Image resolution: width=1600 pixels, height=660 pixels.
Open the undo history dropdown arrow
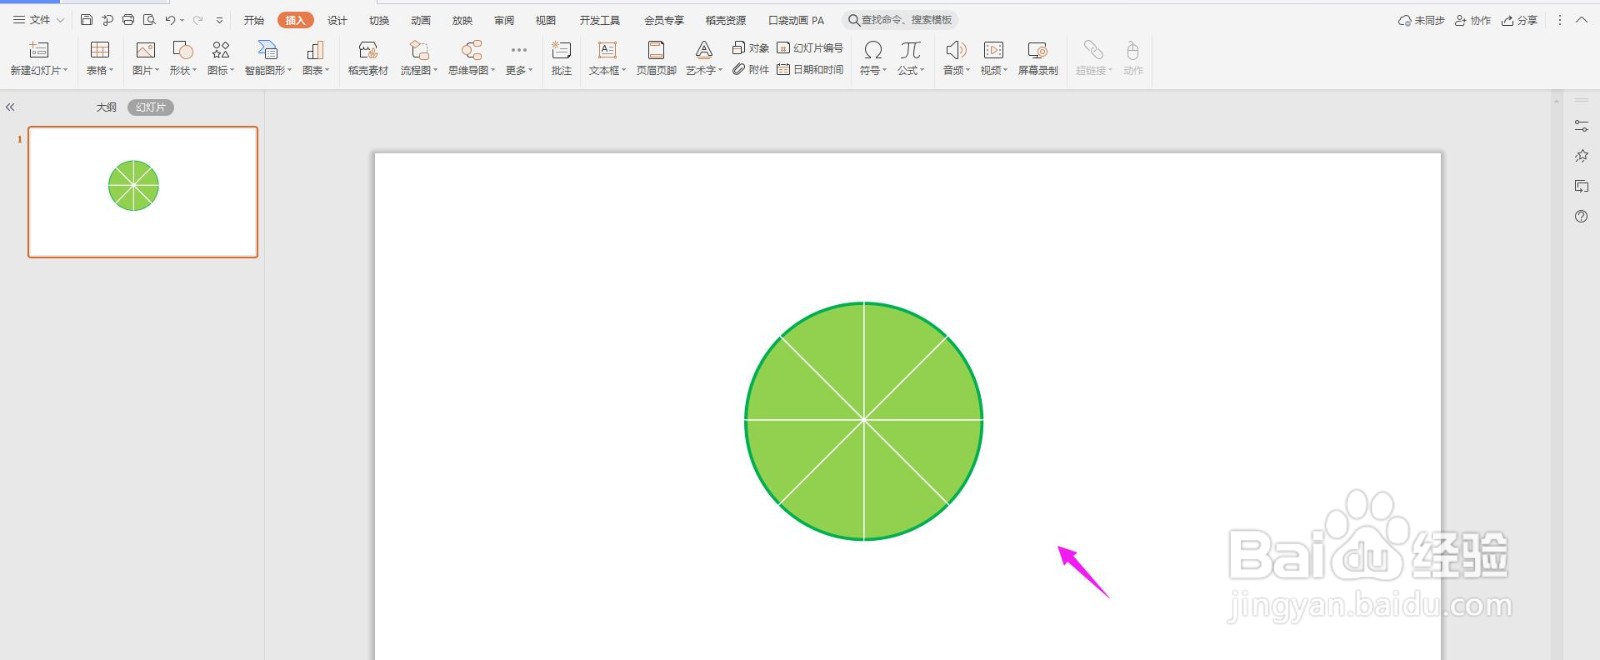[x=182, y=20]
